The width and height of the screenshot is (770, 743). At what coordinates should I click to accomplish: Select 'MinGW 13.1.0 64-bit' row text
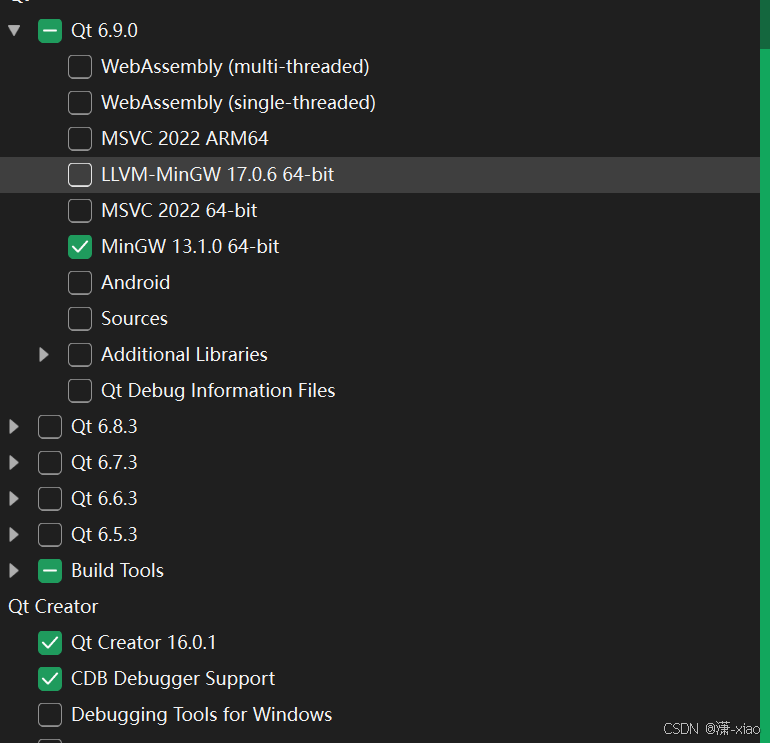190,247
